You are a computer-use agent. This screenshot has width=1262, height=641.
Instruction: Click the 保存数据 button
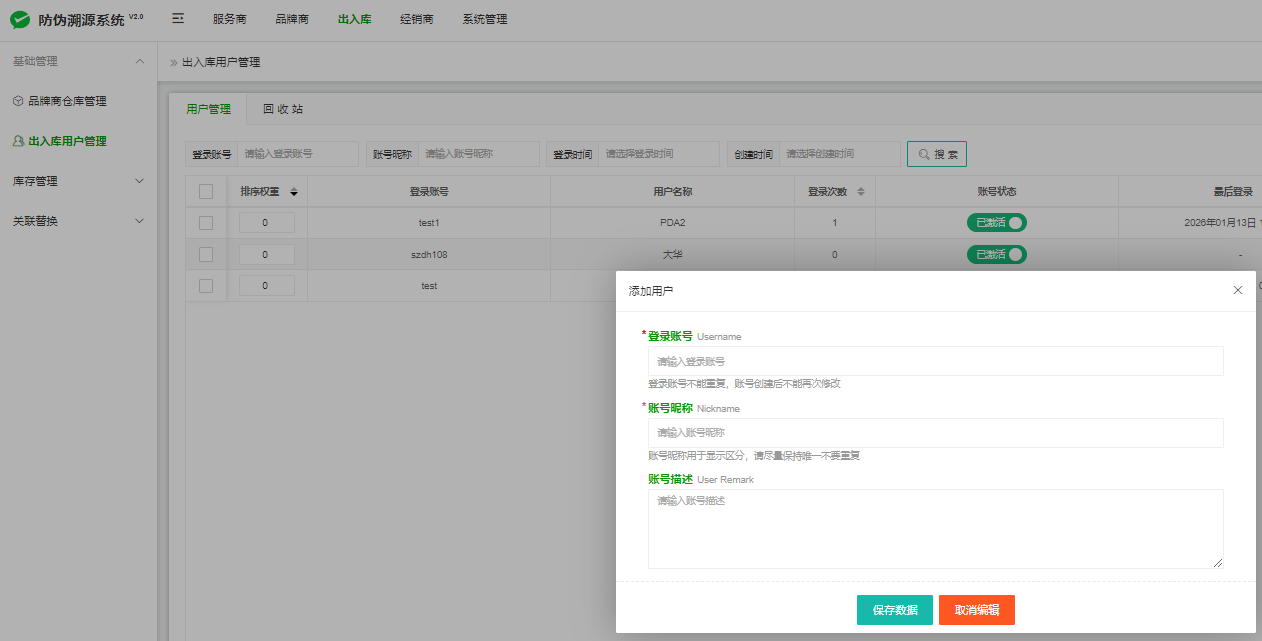895,610
